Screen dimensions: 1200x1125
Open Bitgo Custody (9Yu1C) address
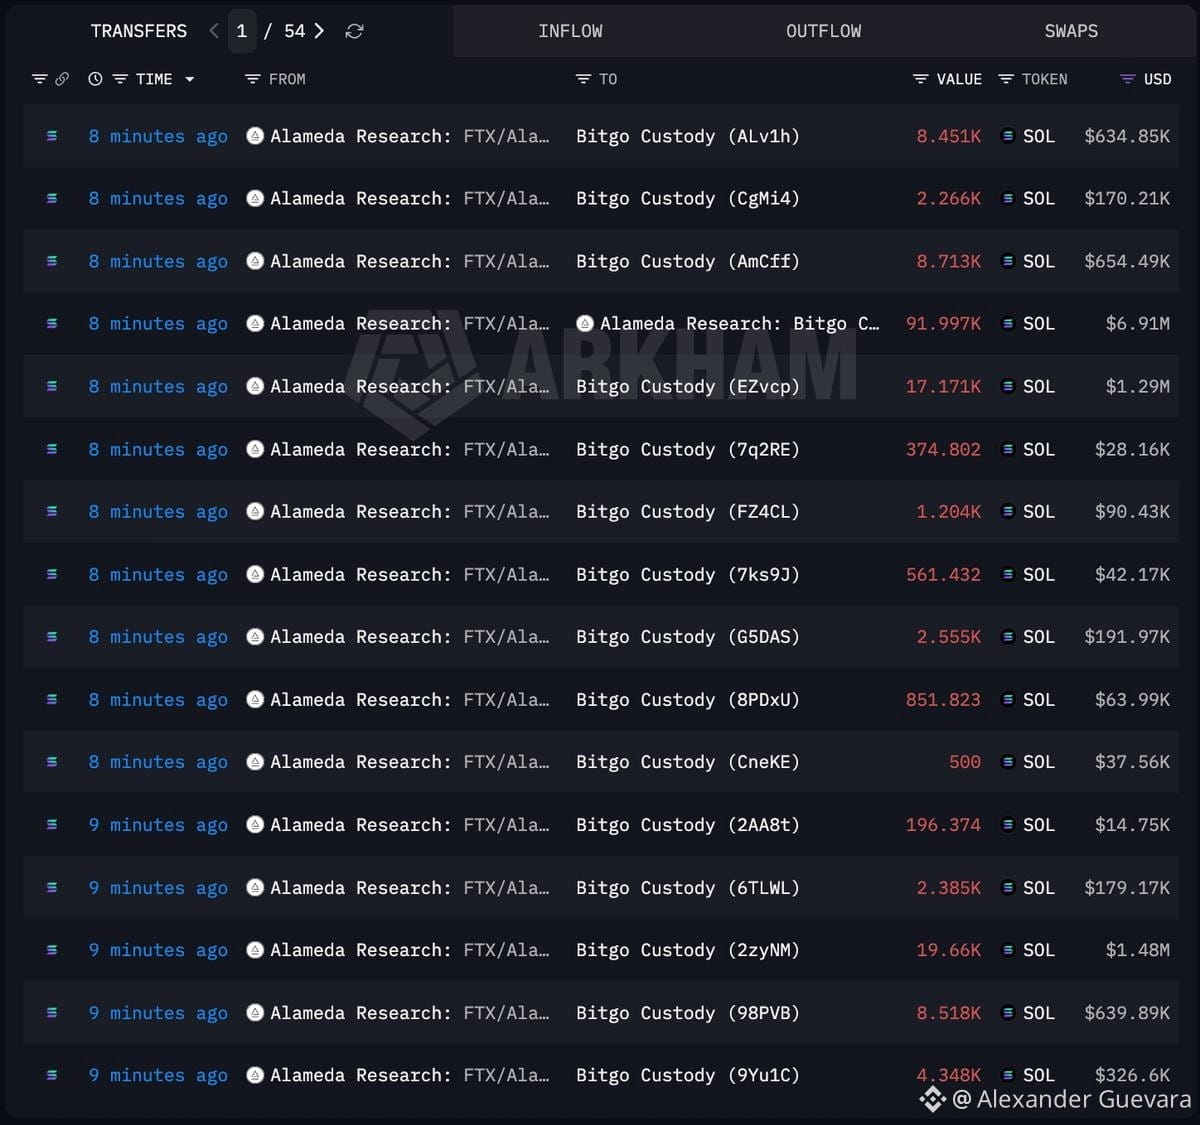coord(688,1075)
